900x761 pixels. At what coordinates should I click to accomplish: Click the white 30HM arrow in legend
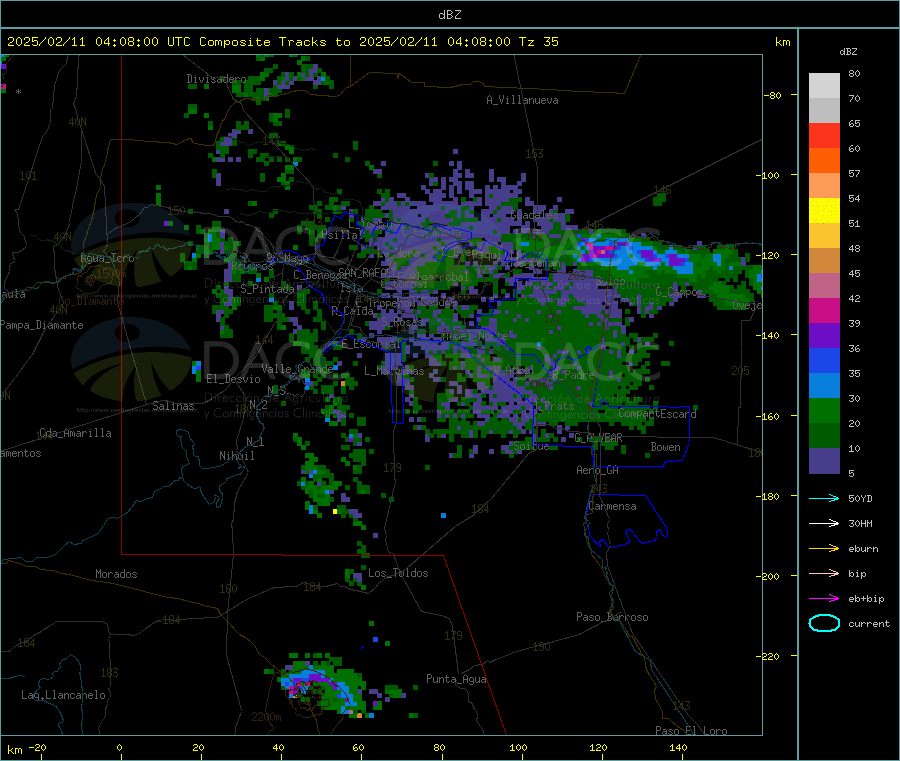pos(824,523)
